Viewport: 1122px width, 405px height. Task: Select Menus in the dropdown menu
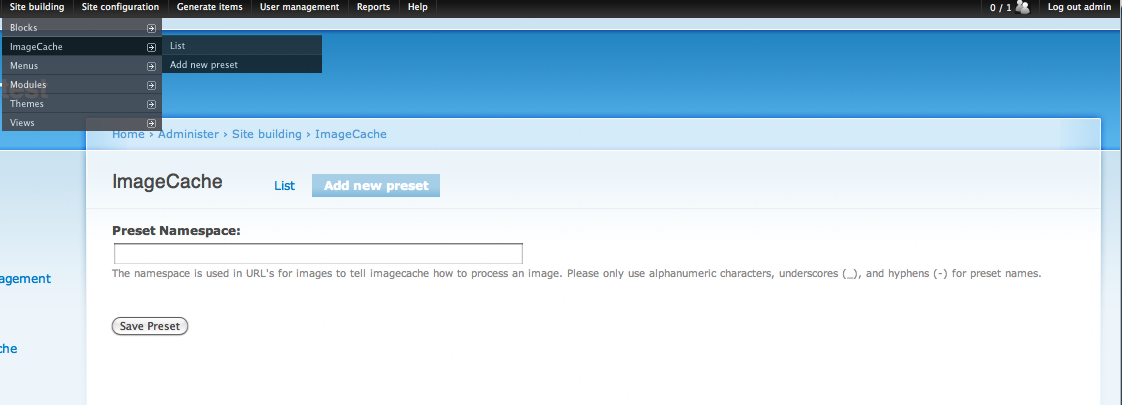click(x=82, y=66)
